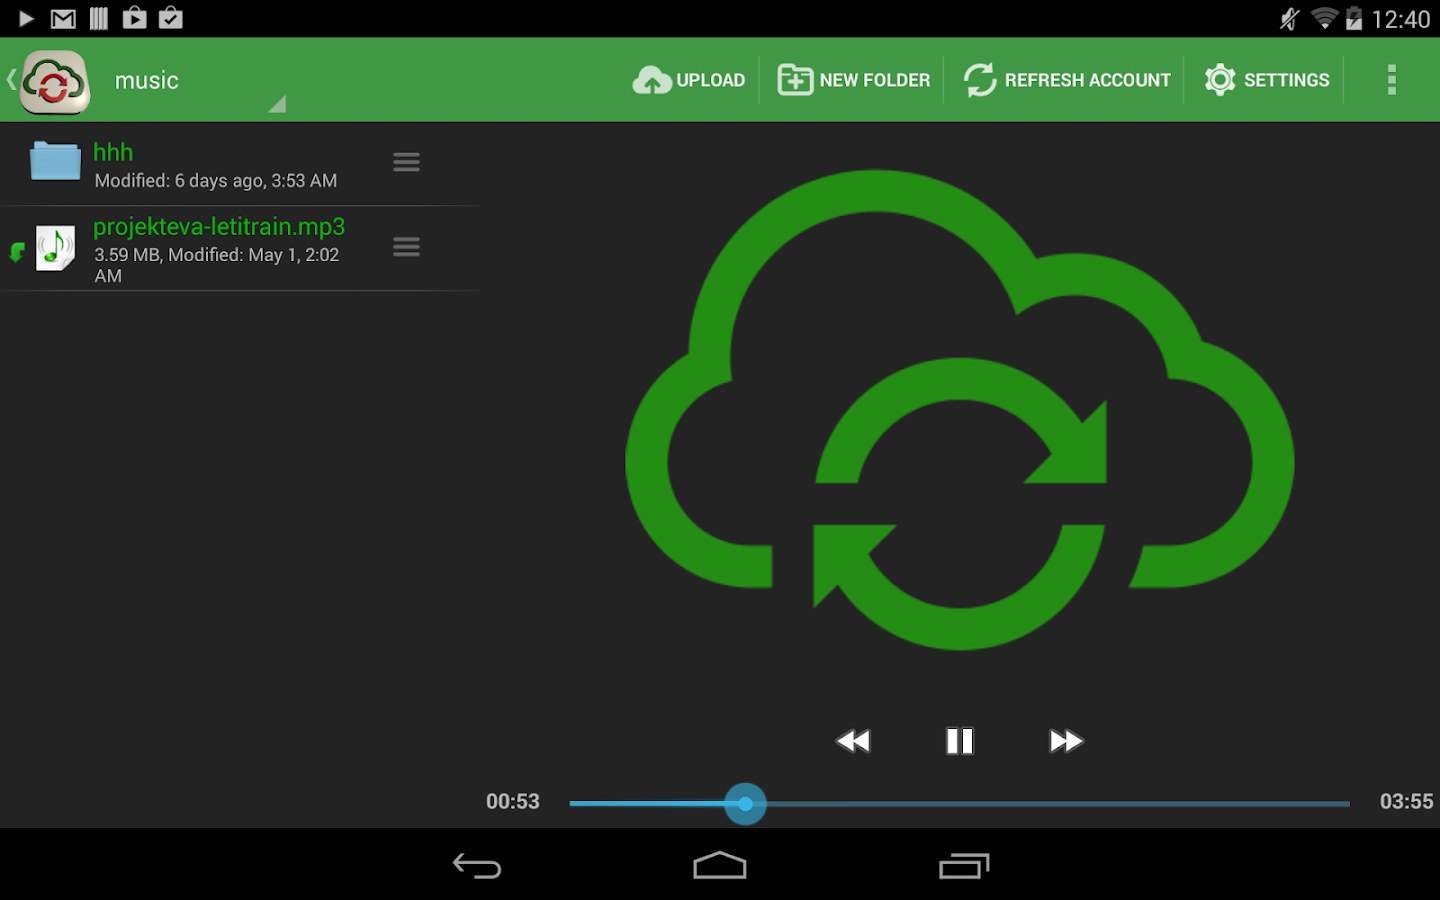Tap the muted sound status icon
Image resolution: width=1440 pixels, height=900 pixels.
click(x=1290, y=19)
